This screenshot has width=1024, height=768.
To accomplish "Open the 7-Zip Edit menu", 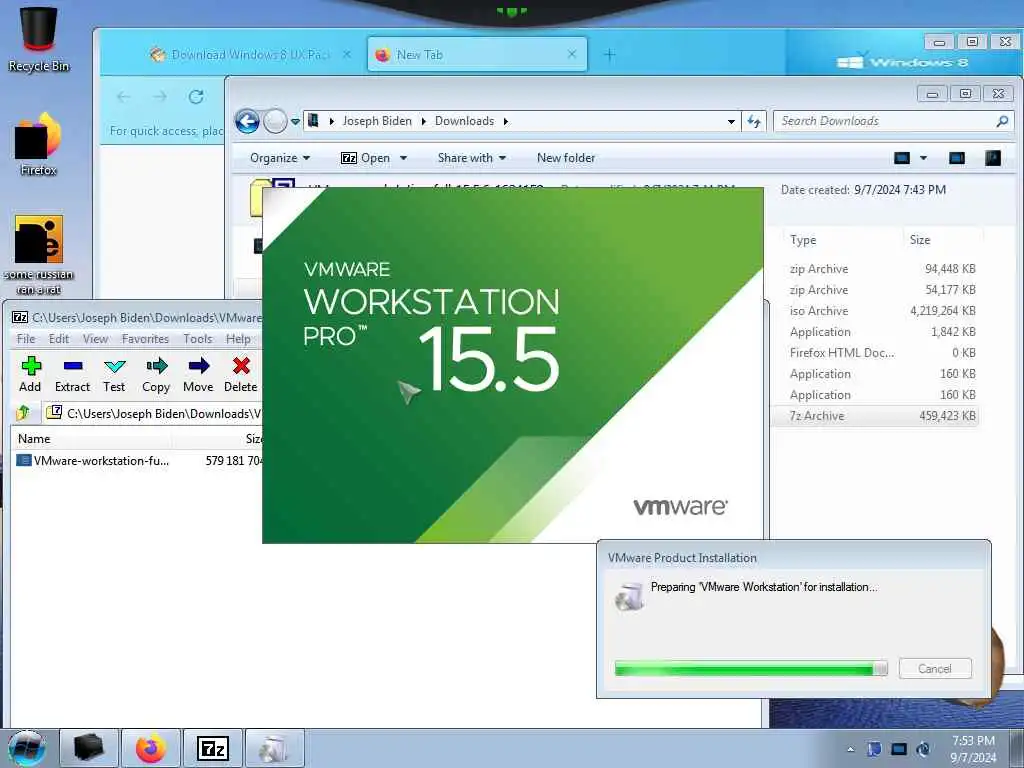I will [59, 338].
